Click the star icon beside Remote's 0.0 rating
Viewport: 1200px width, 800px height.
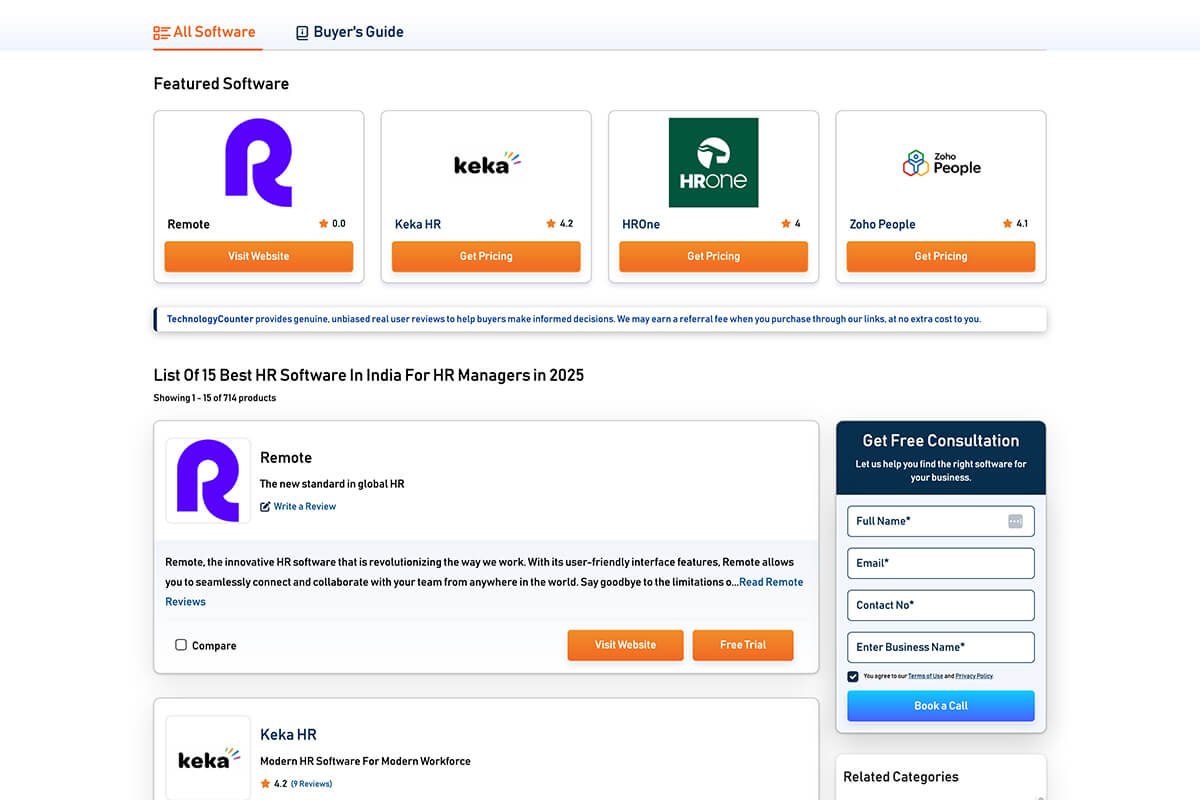tap(322, 223)
